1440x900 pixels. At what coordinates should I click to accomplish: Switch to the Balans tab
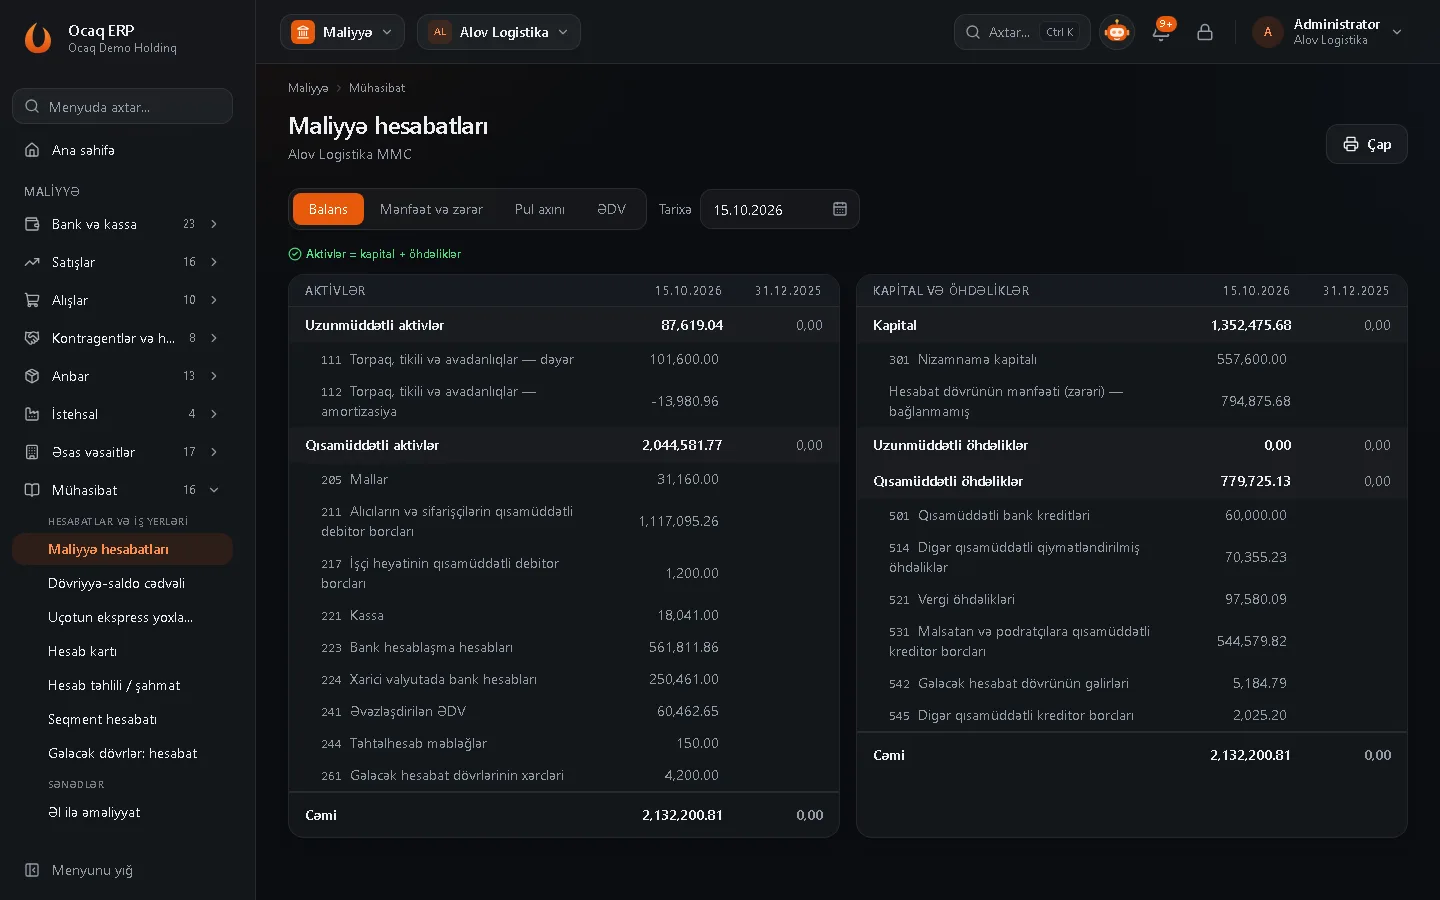(328, 209)
